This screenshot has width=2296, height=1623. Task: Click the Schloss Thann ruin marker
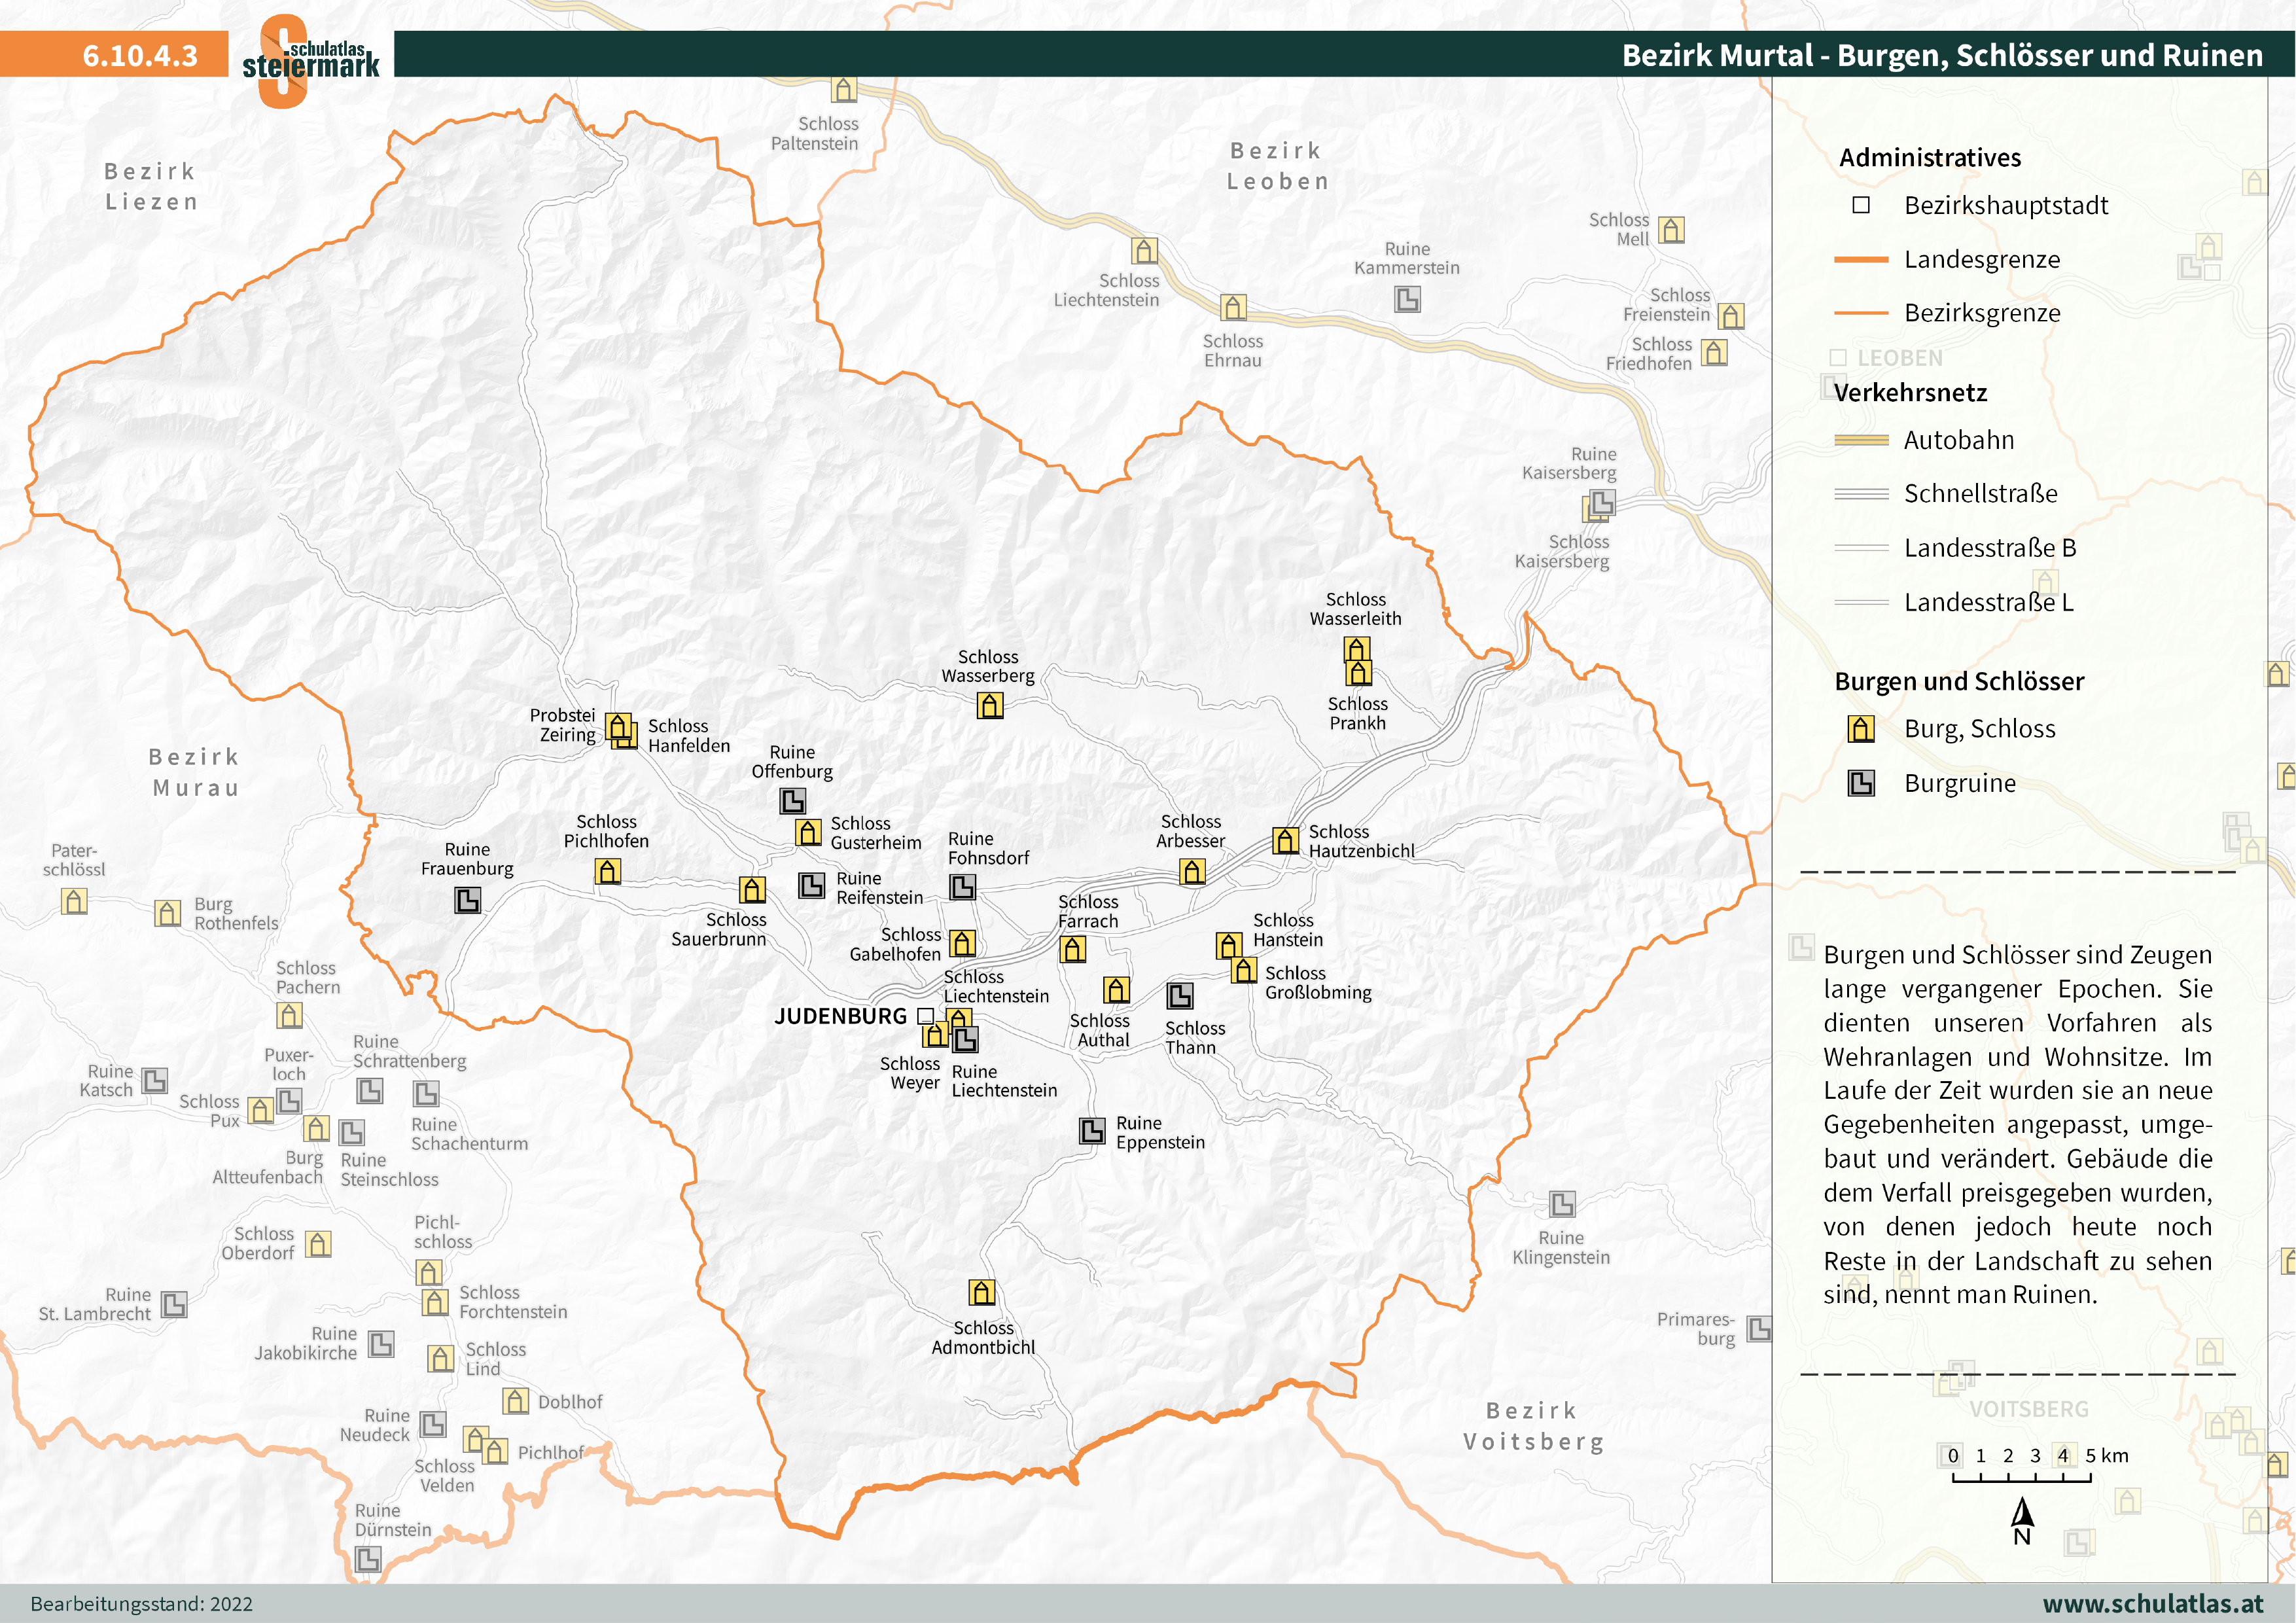(1179, 996)
